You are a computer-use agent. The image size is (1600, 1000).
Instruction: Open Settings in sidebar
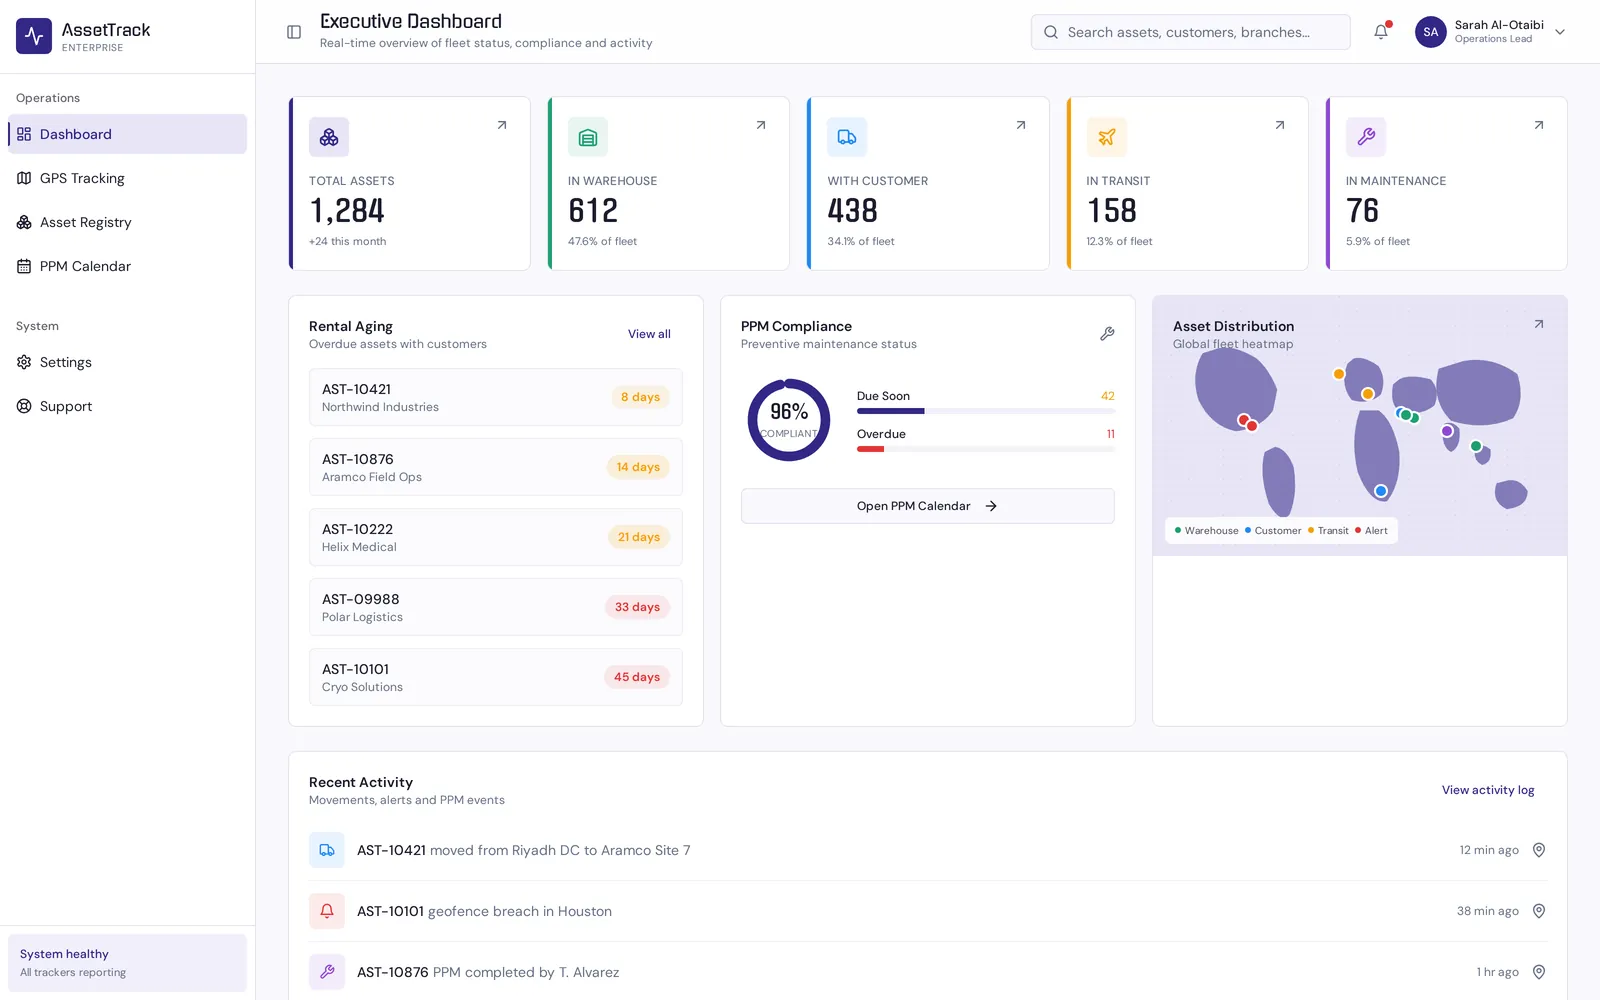click(x=127, y=362)
